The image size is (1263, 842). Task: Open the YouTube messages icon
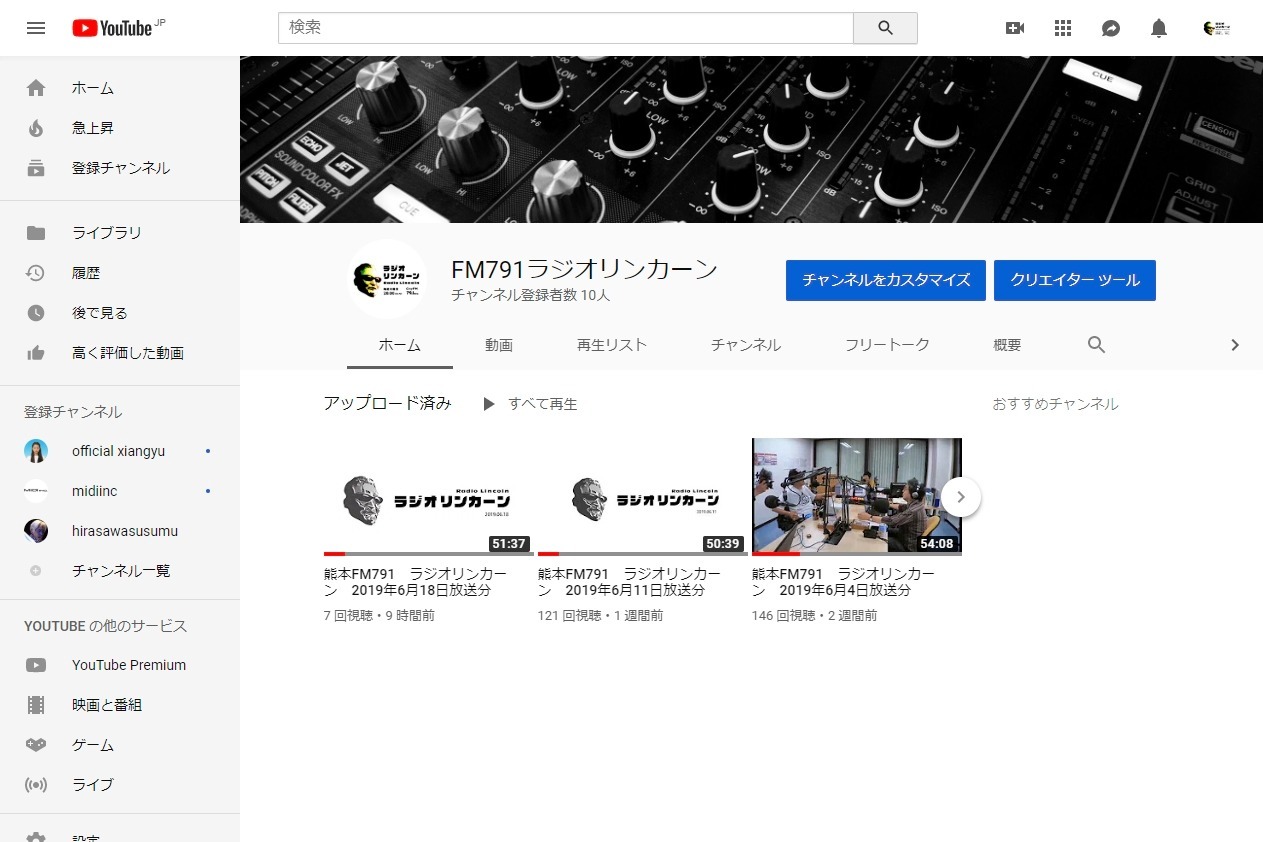pos(1110,28)
